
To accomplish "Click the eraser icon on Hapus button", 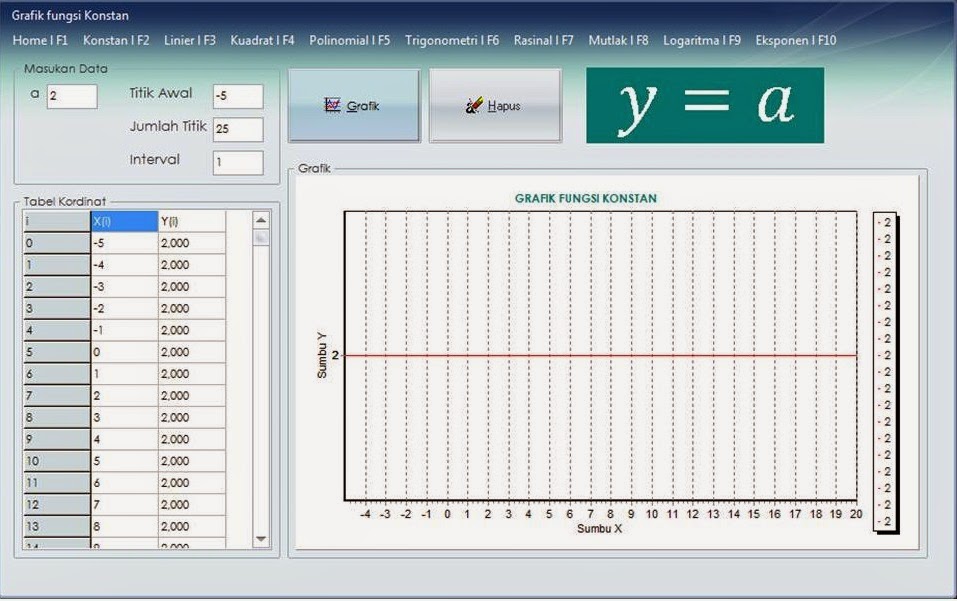I will click(474, 105).
